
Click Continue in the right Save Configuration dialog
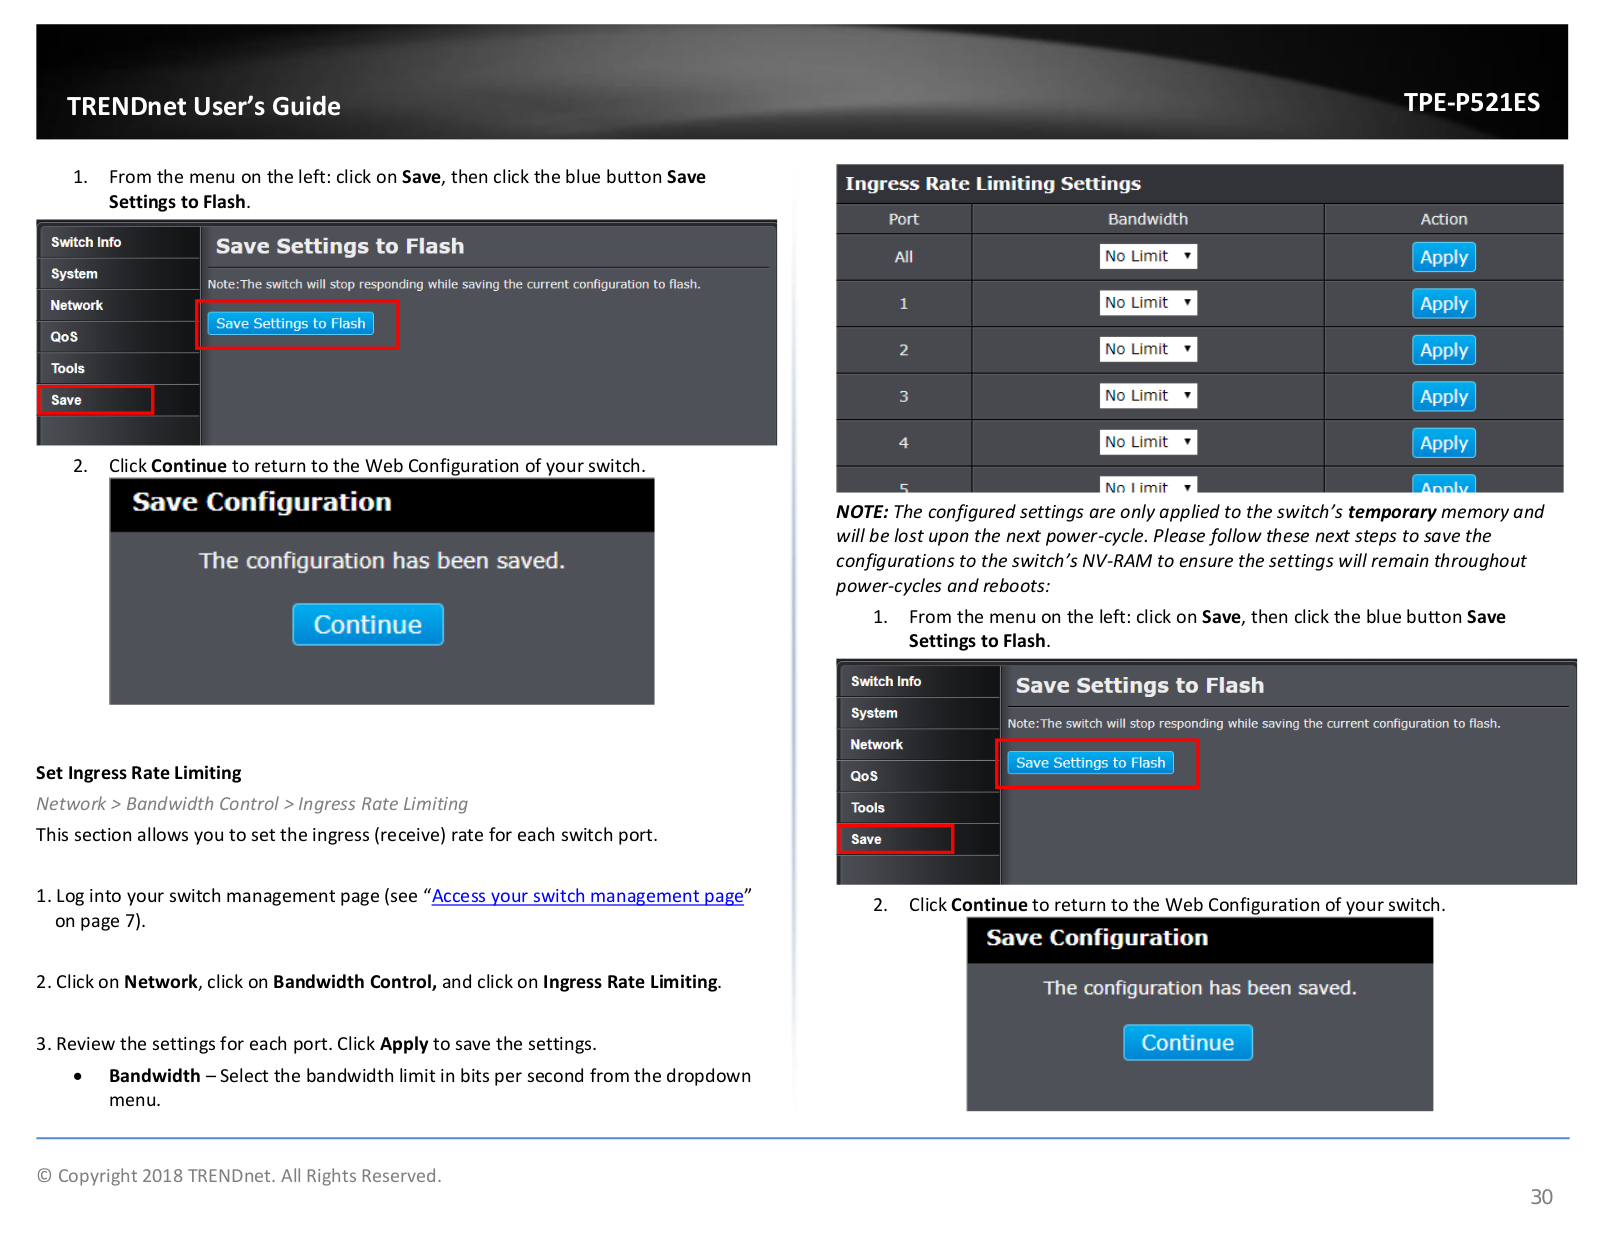(1188, 1043)
